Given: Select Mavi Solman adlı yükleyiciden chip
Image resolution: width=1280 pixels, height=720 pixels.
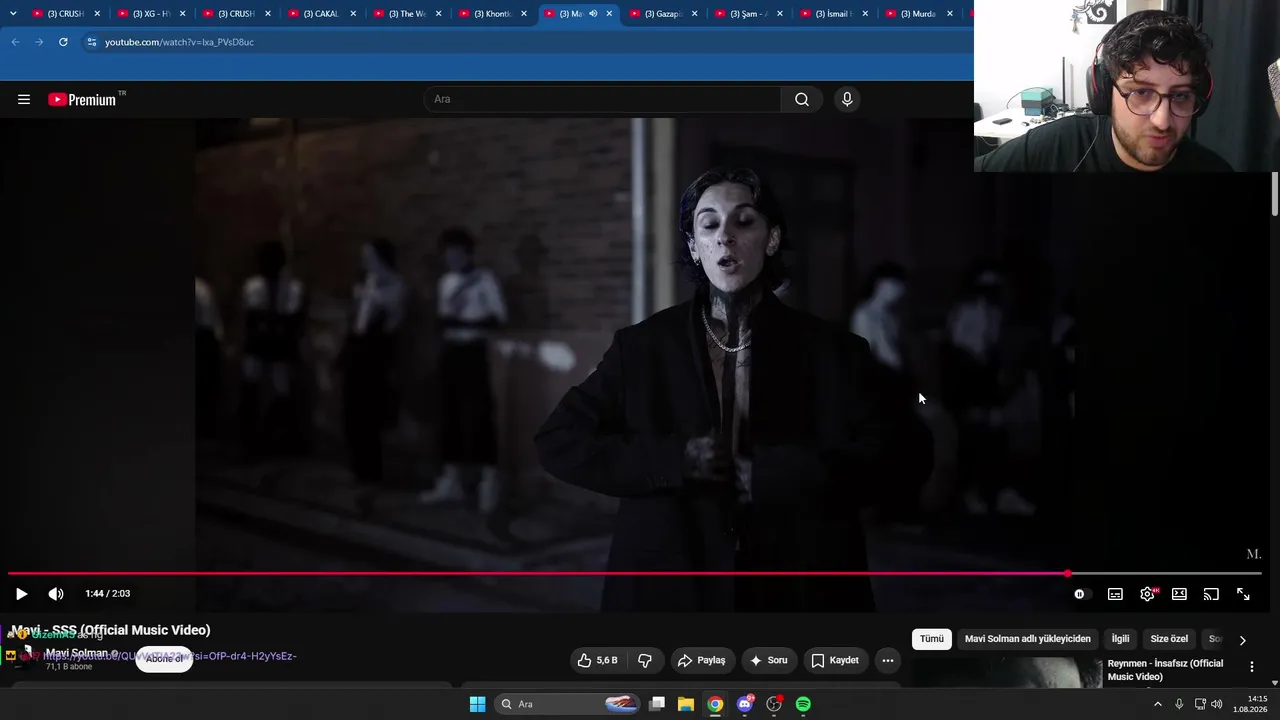Looking at the screenshot, I should 1027,639.
